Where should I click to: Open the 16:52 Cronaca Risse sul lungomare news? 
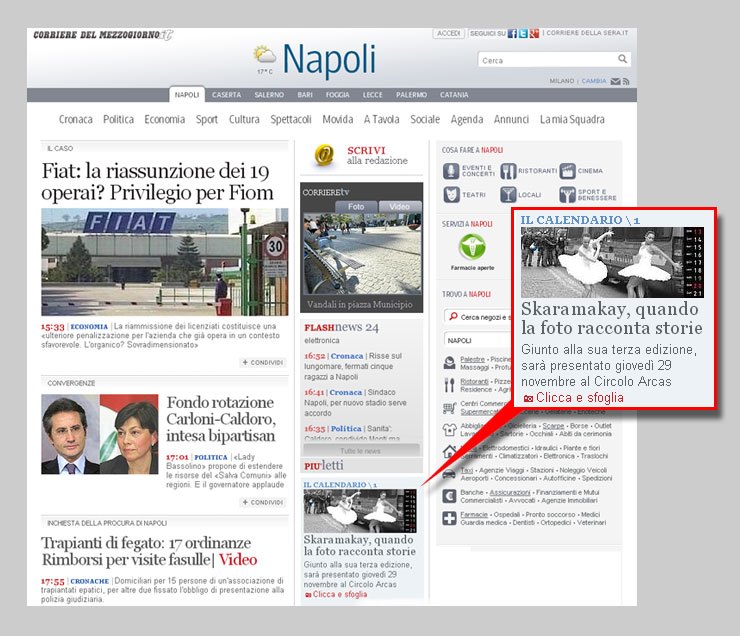pos(354,366)
